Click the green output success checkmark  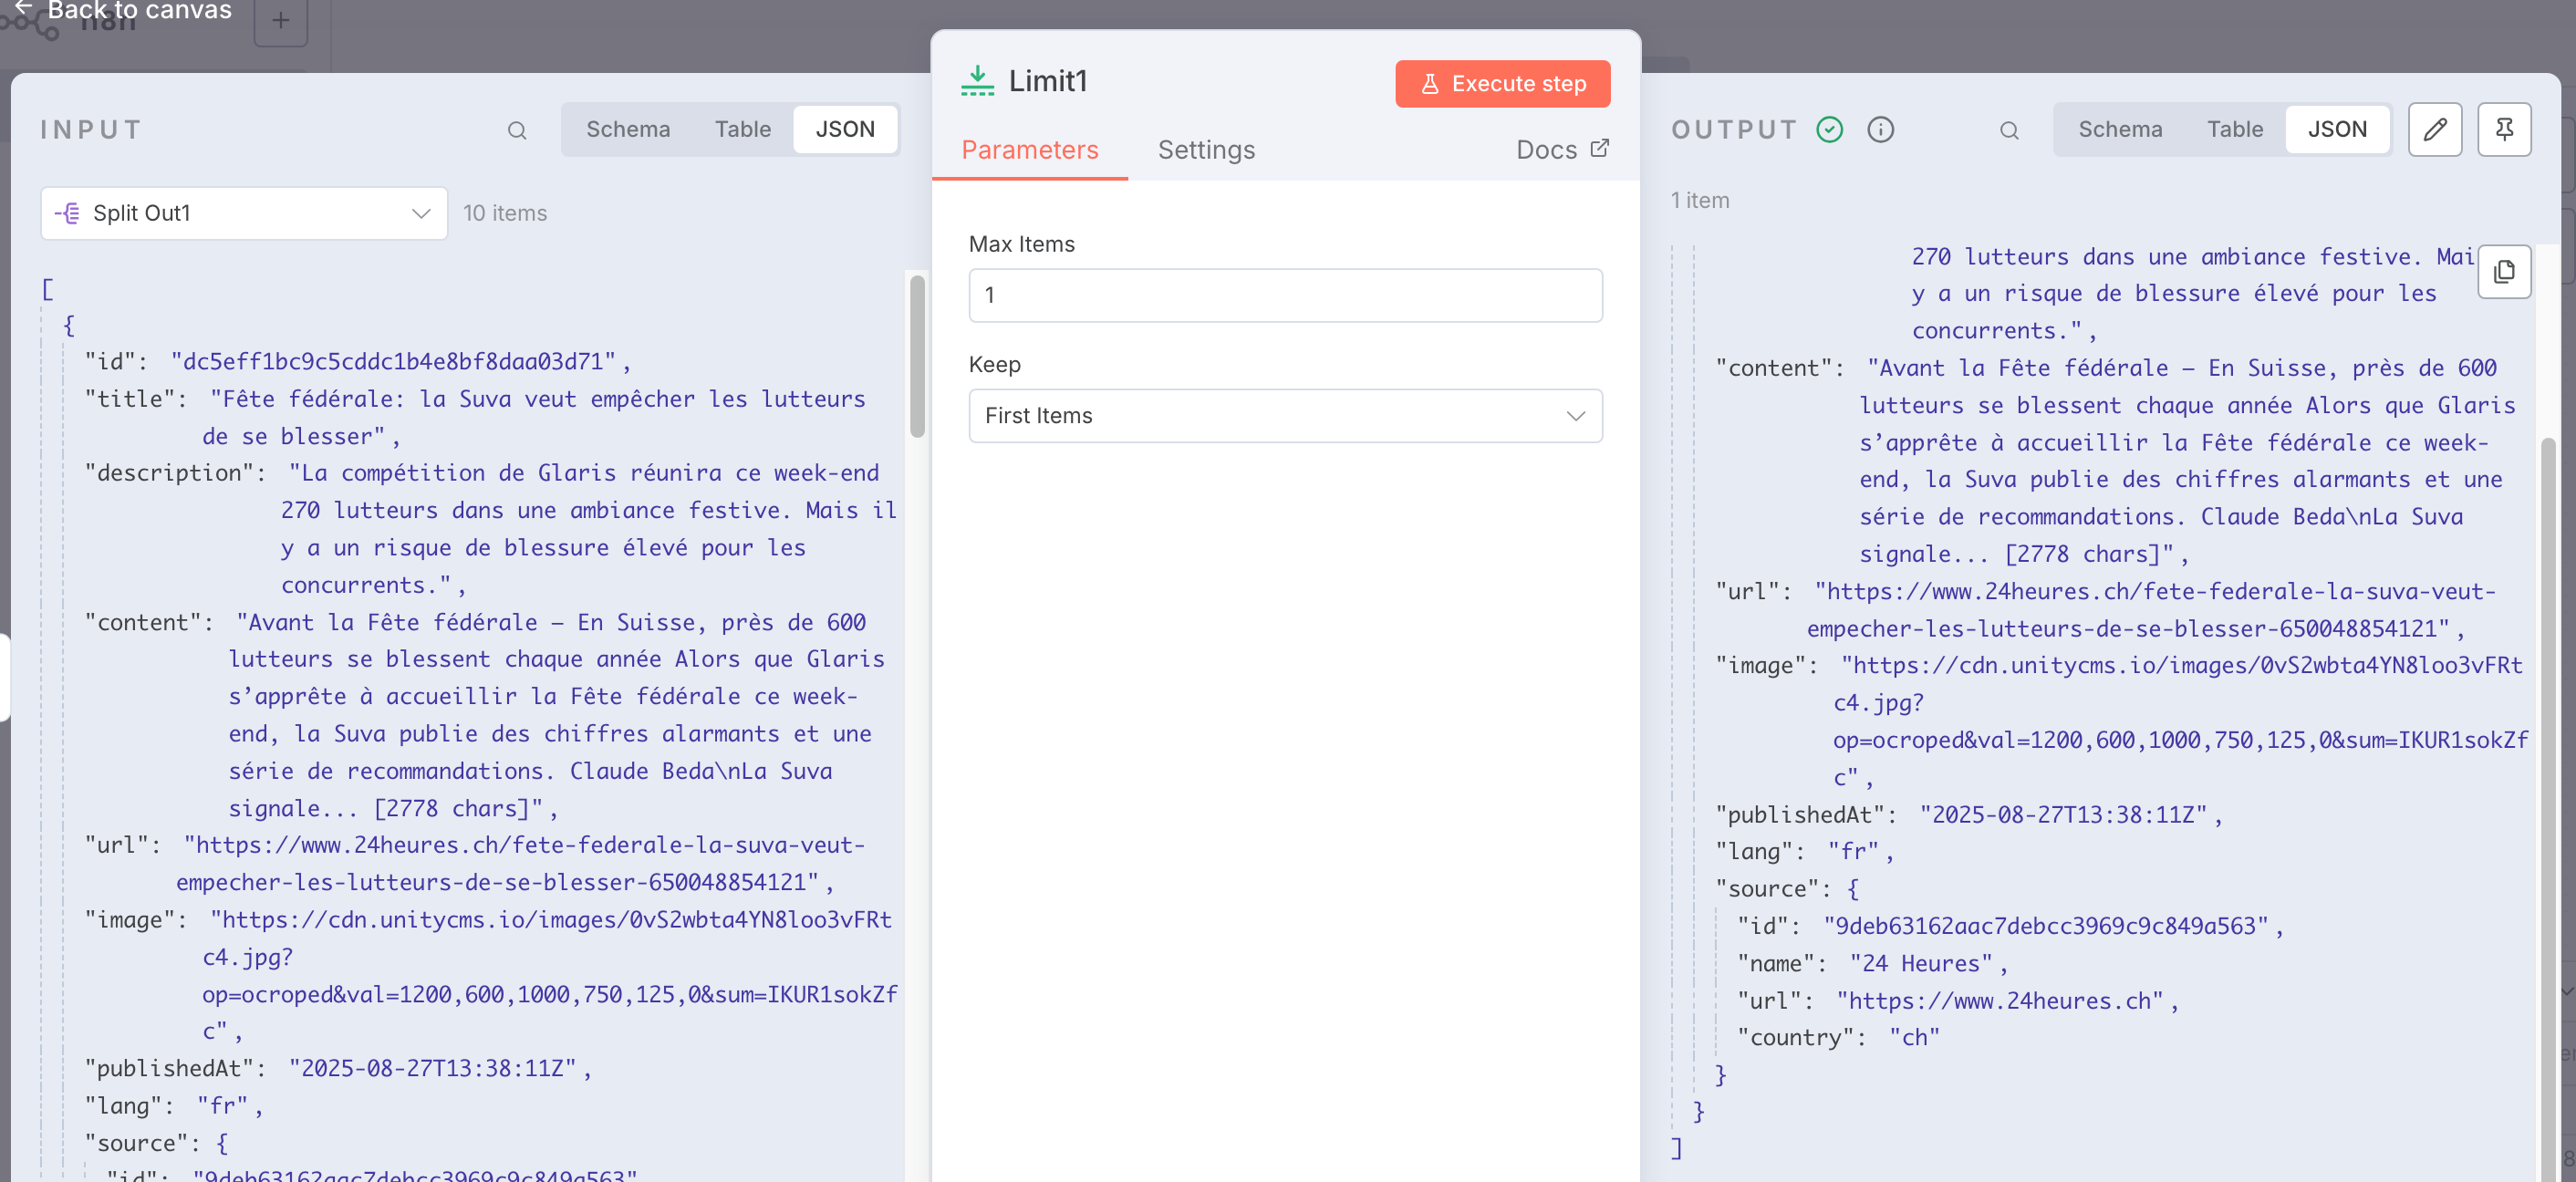(x=1829, y=129)
